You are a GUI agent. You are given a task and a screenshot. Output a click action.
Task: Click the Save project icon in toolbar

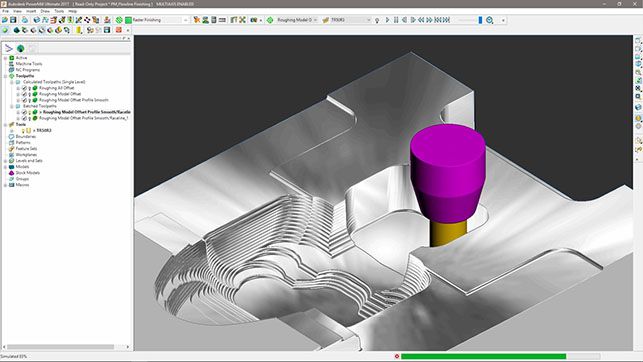tap(13, 20)
